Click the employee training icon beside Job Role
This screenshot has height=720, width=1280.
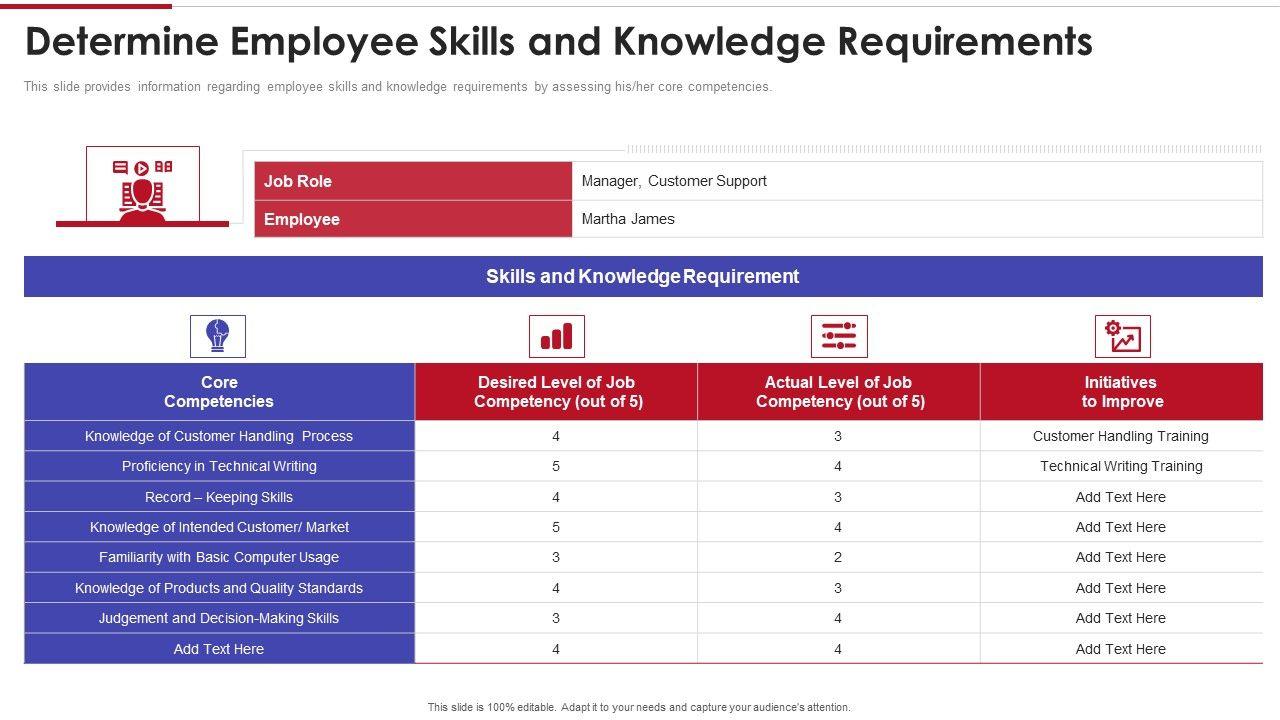coord(142,185)
